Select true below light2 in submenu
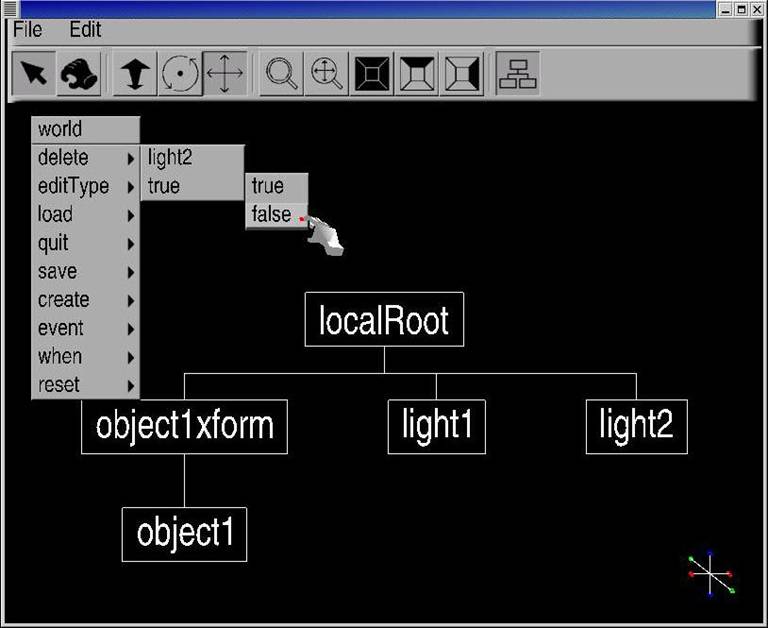Viewport: 768px width, 628px height. [192, 187]
